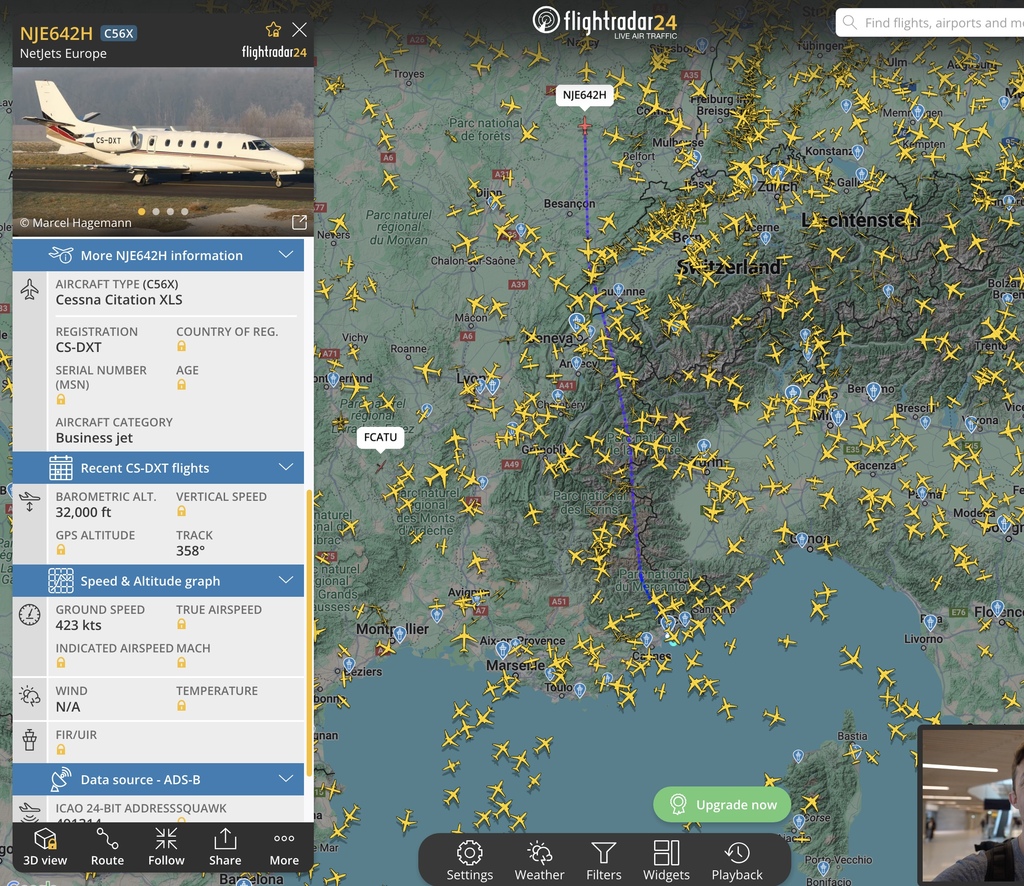Expand Recent CS-DXT flights section
Image resolution: width=1024 pixels, height=886 pixels.
[x=158, y=467]
